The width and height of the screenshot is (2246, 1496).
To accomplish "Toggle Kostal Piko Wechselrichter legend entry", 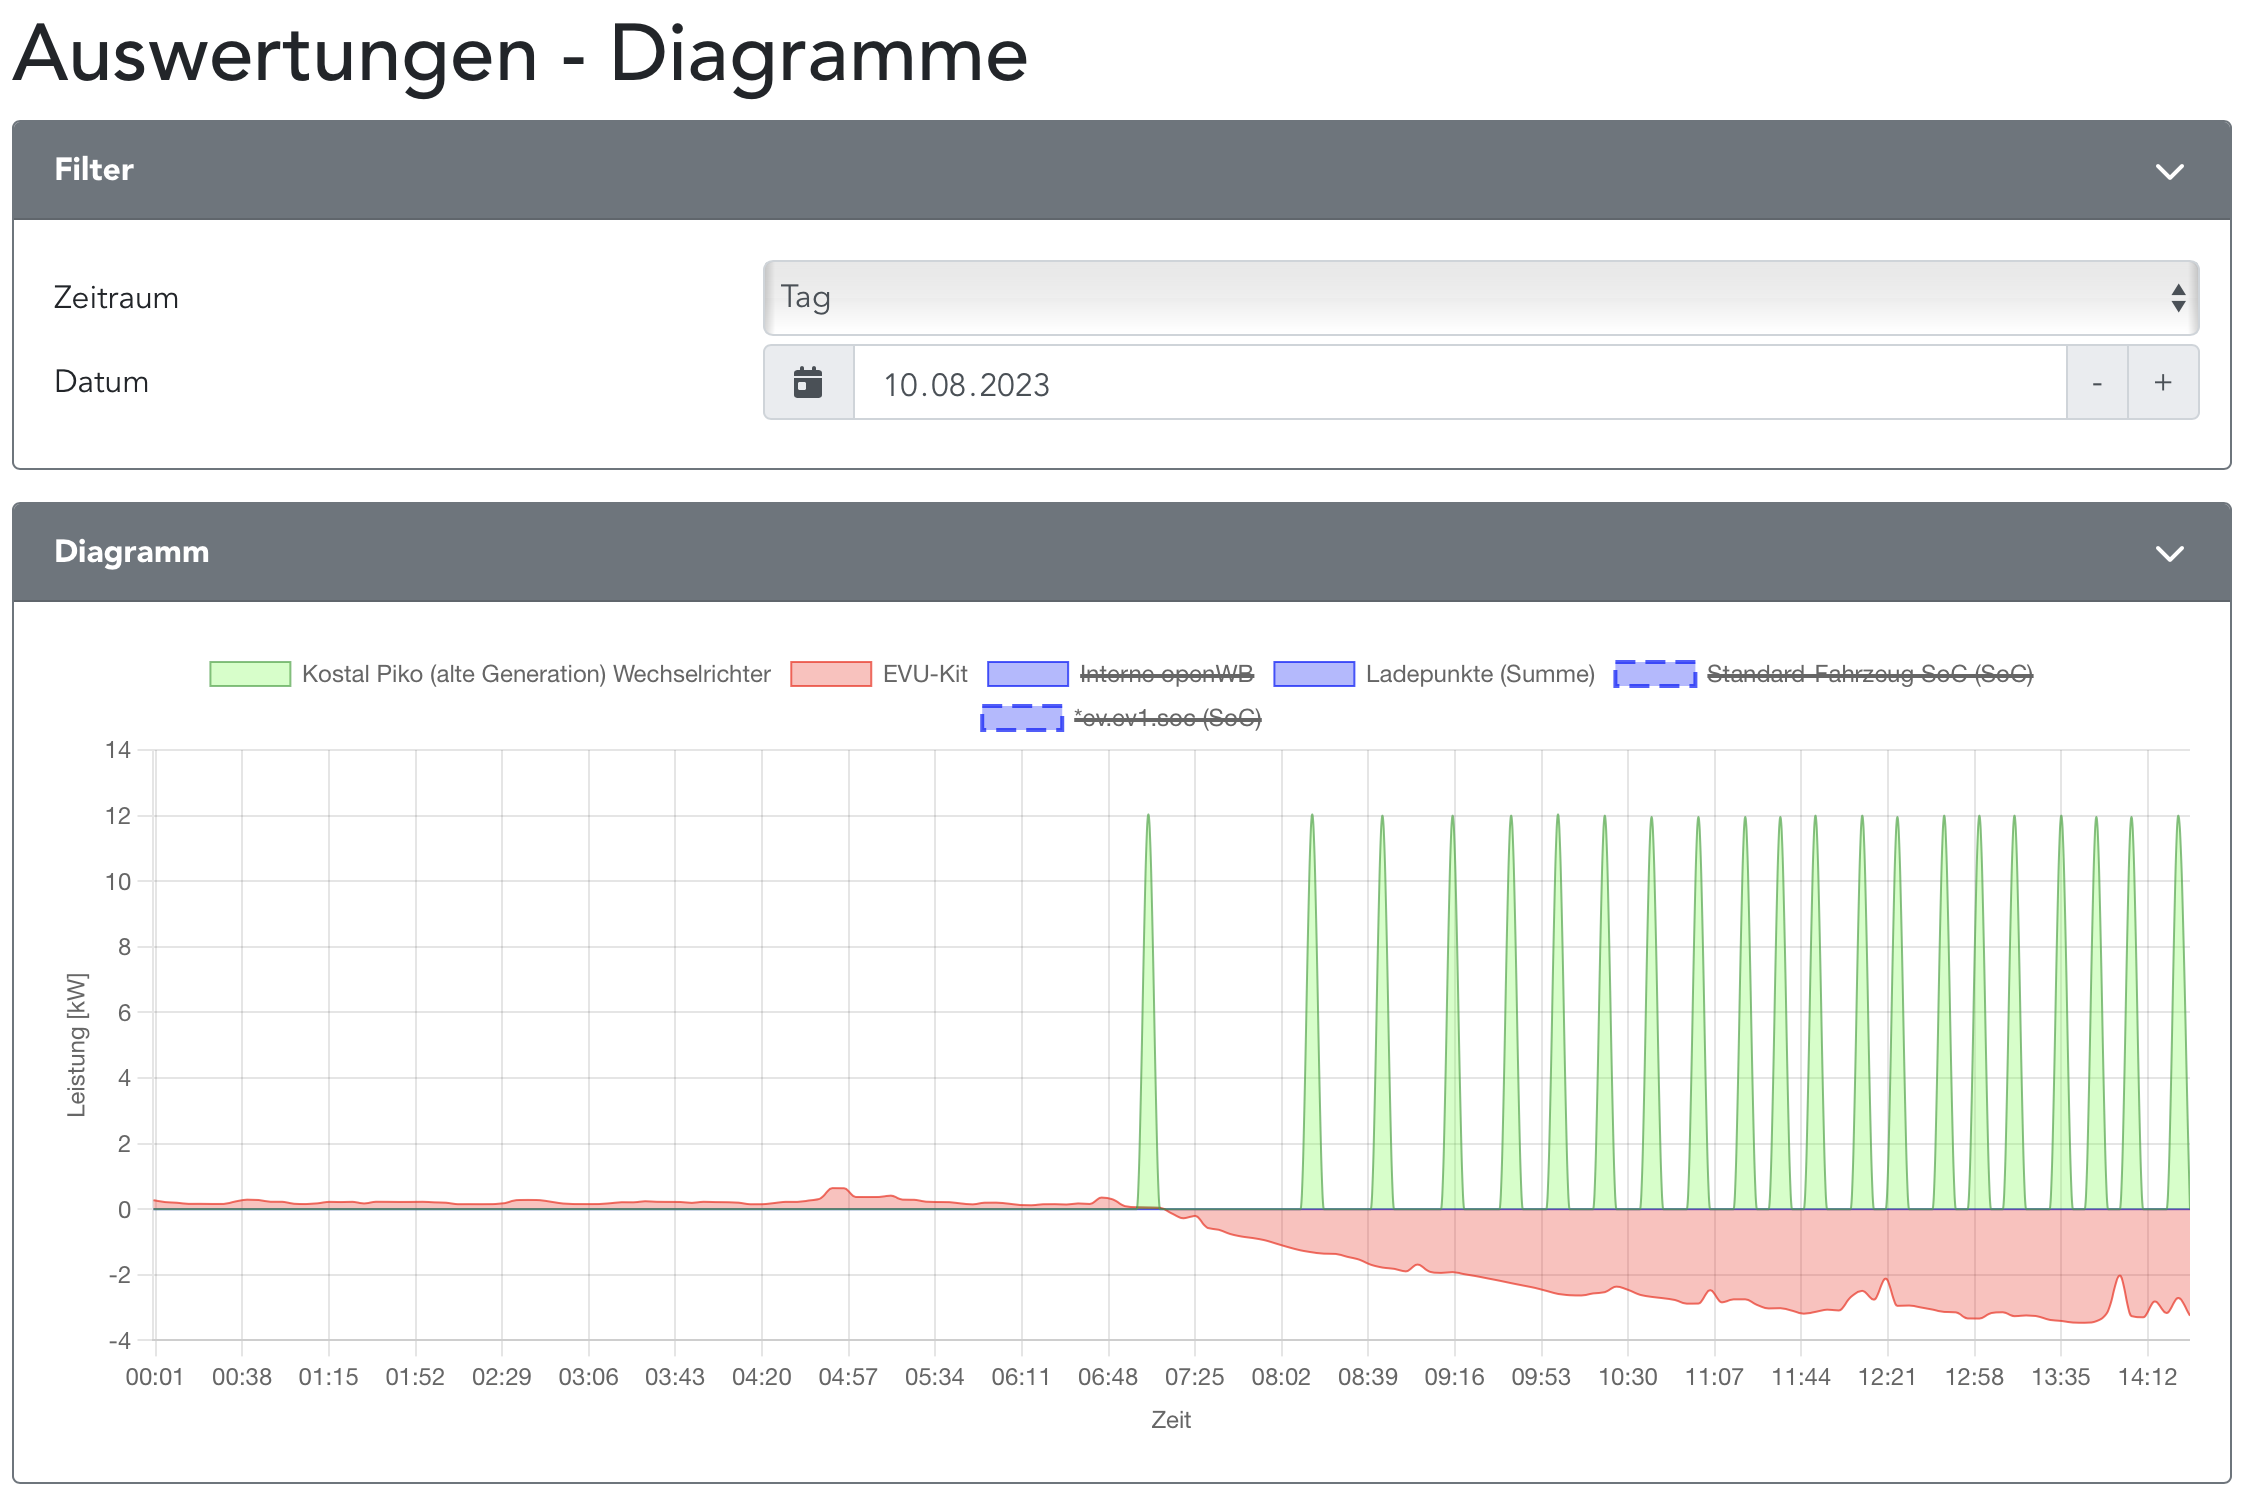I will coord(536,674).
